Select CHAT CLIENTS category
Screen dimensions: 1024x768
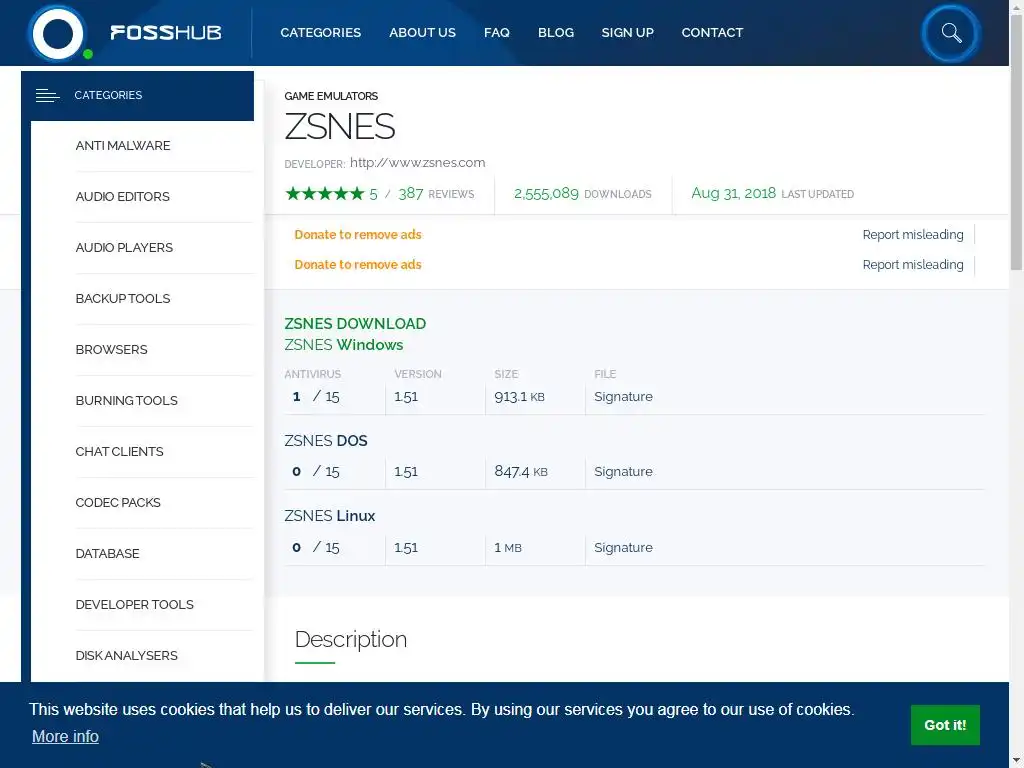pyautogui.click(x=120, y=451)
